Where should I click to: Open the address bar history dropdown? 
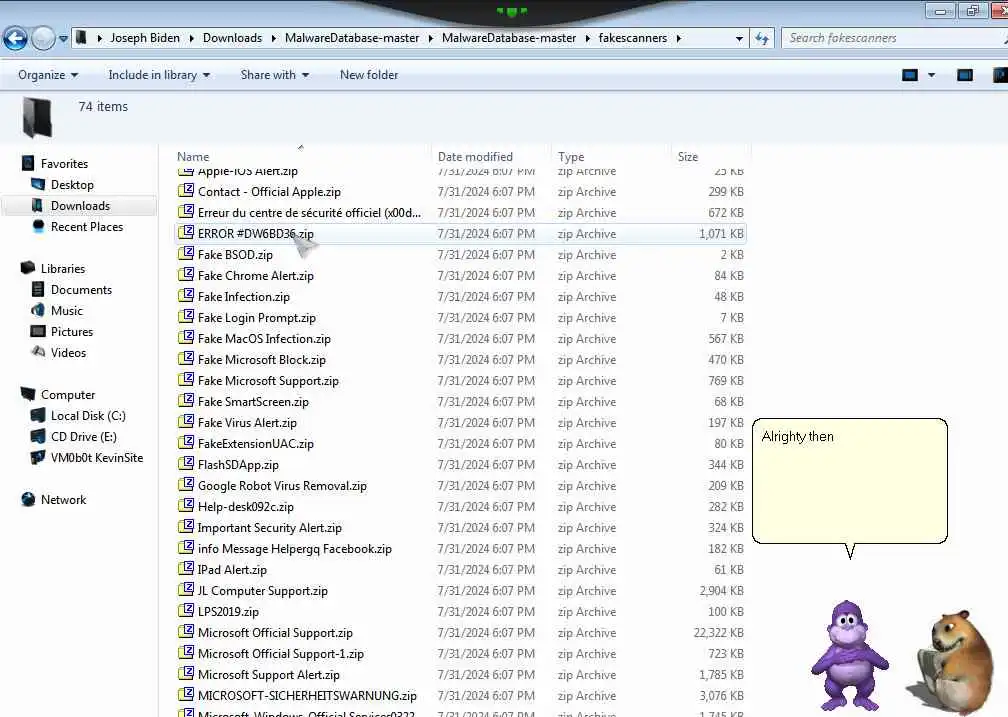tap(739, 39)
